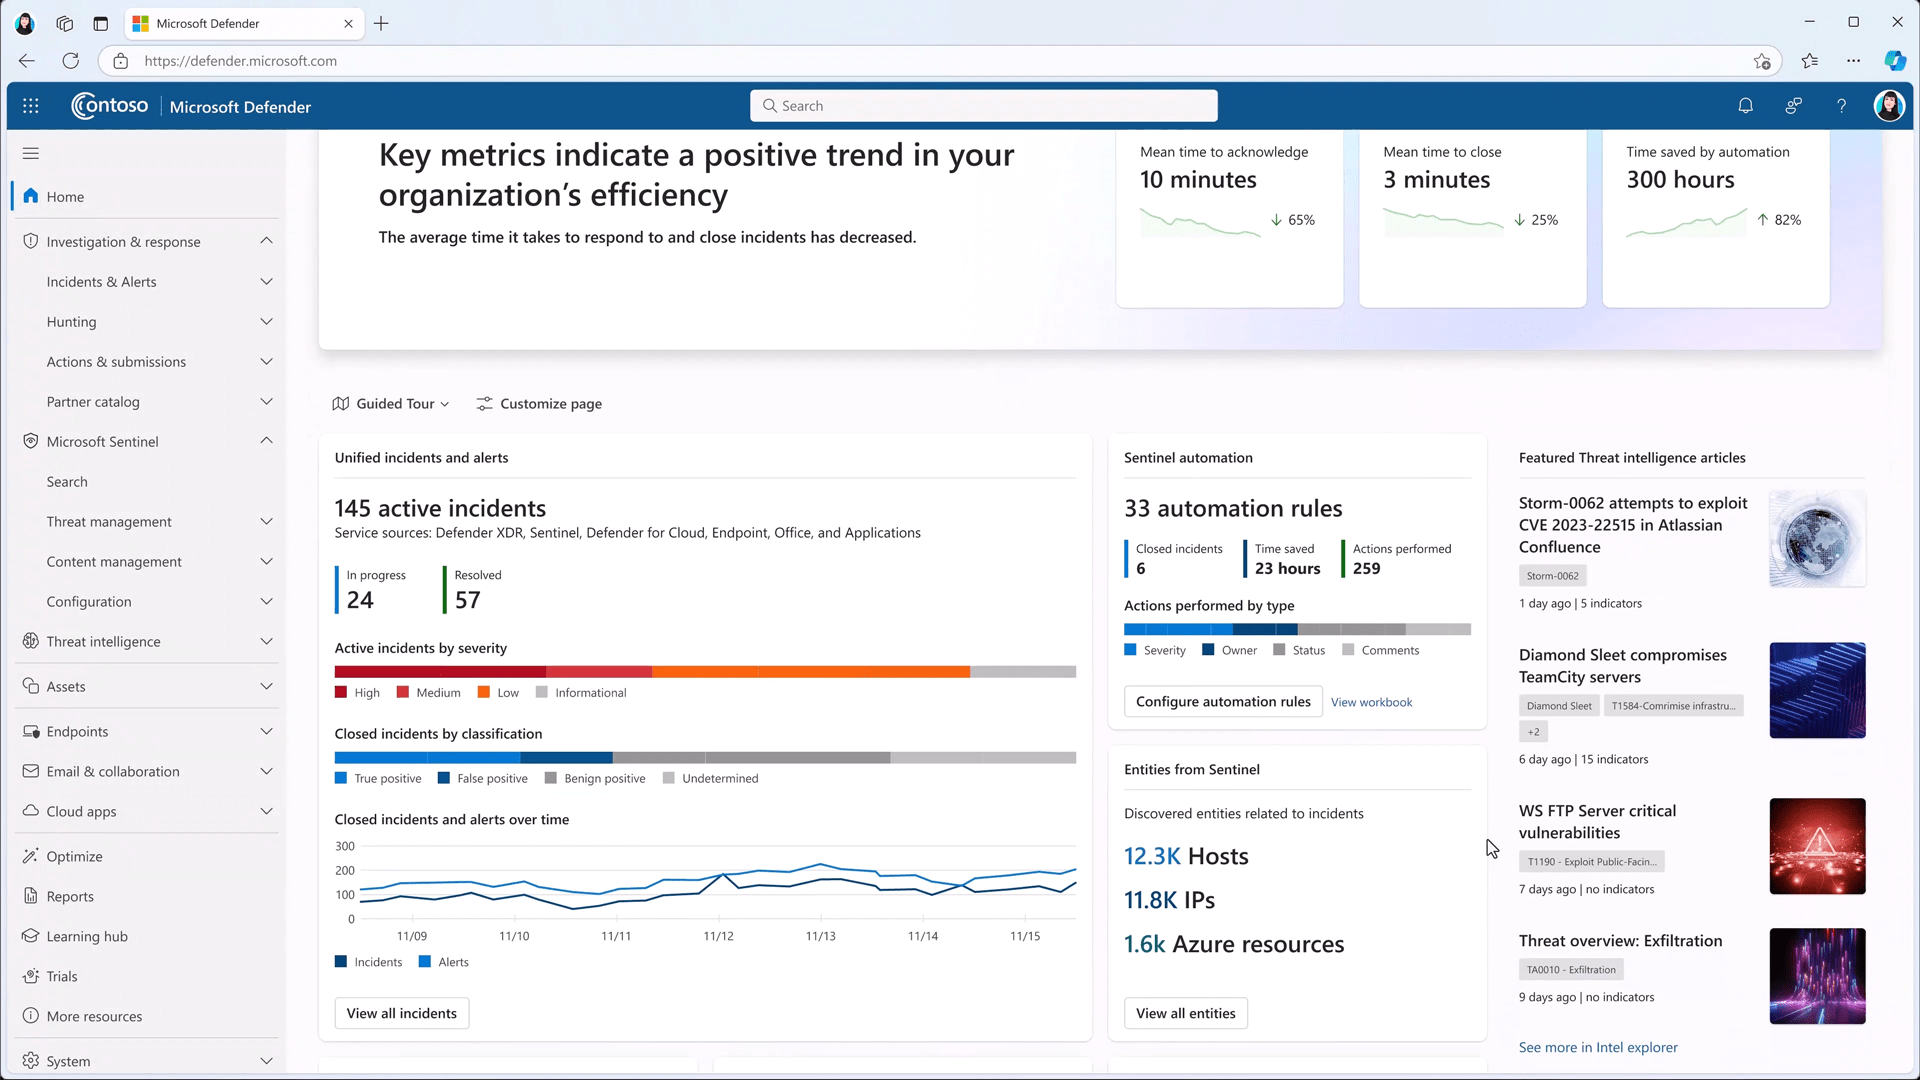Click the notifications bell icon

(1745, 106)
